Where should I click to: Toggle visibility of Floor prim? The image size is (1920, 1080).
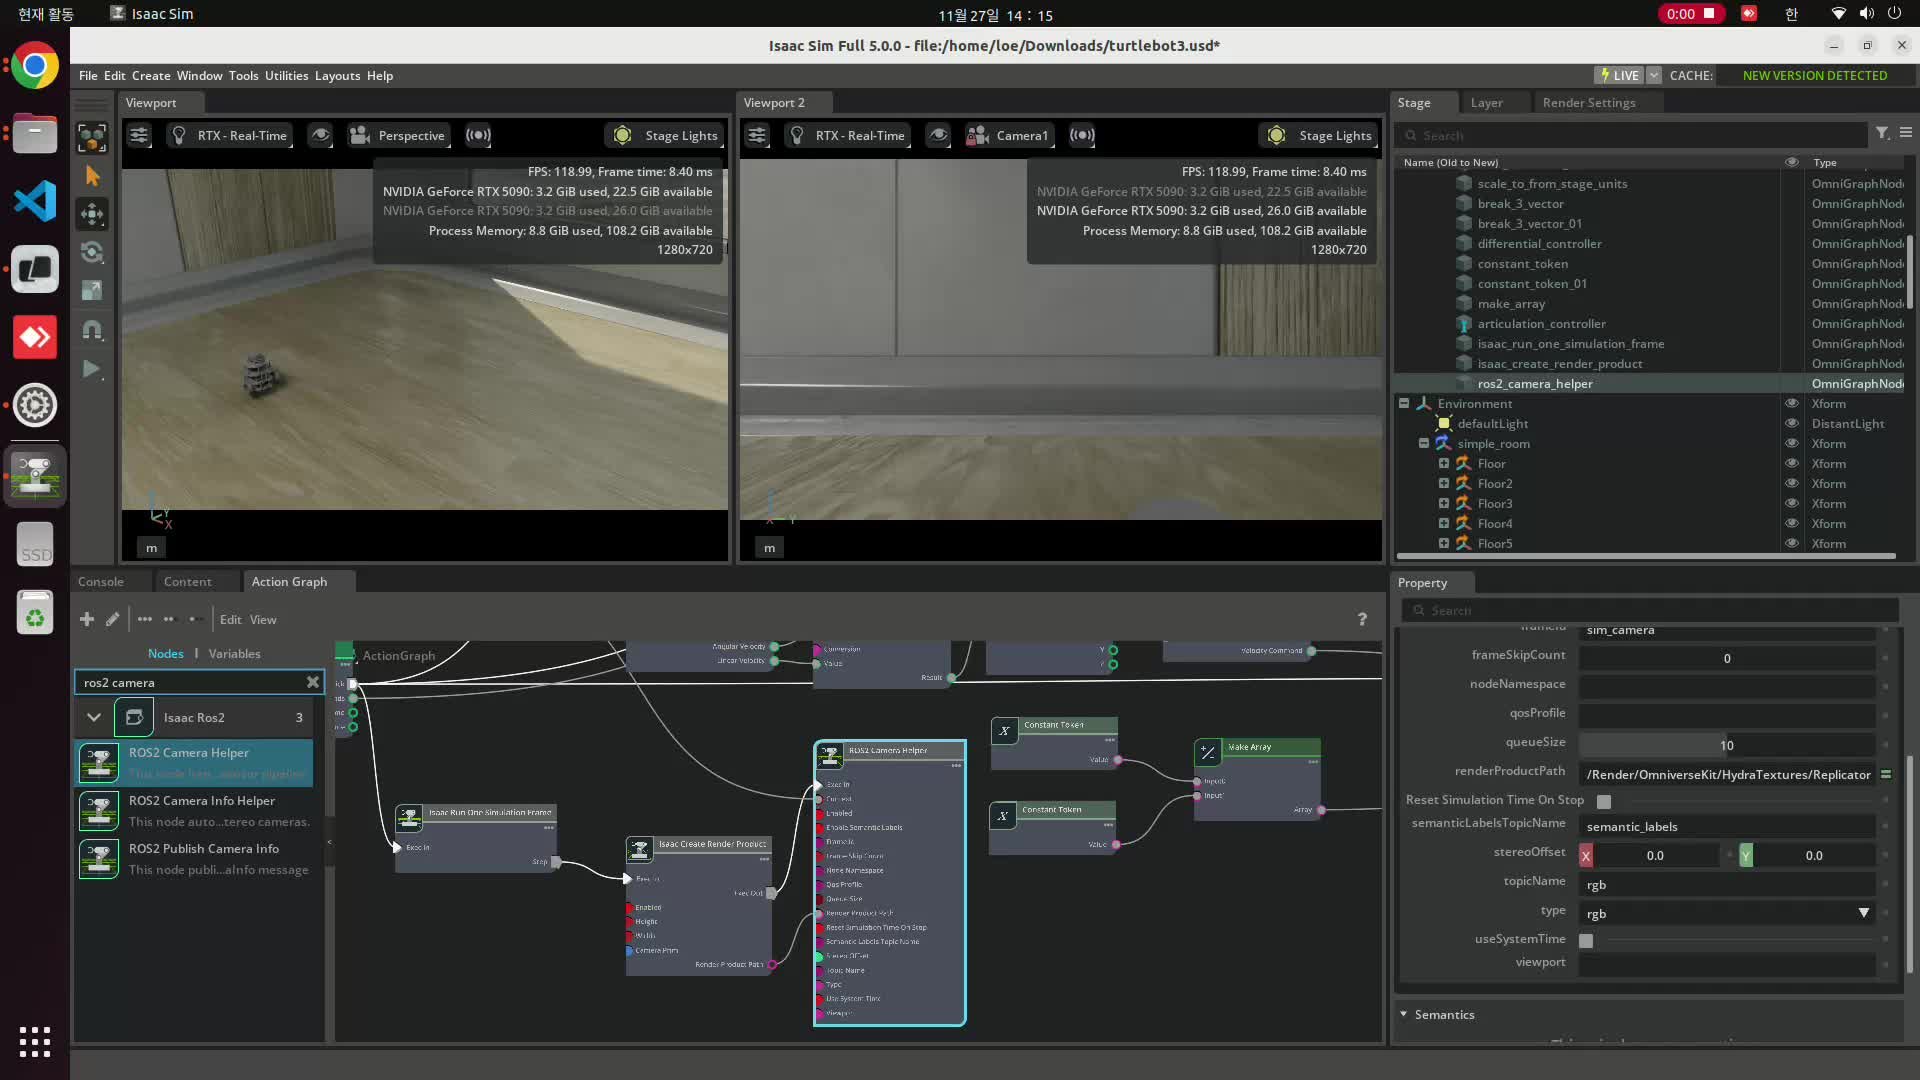tap(1792, 463)
